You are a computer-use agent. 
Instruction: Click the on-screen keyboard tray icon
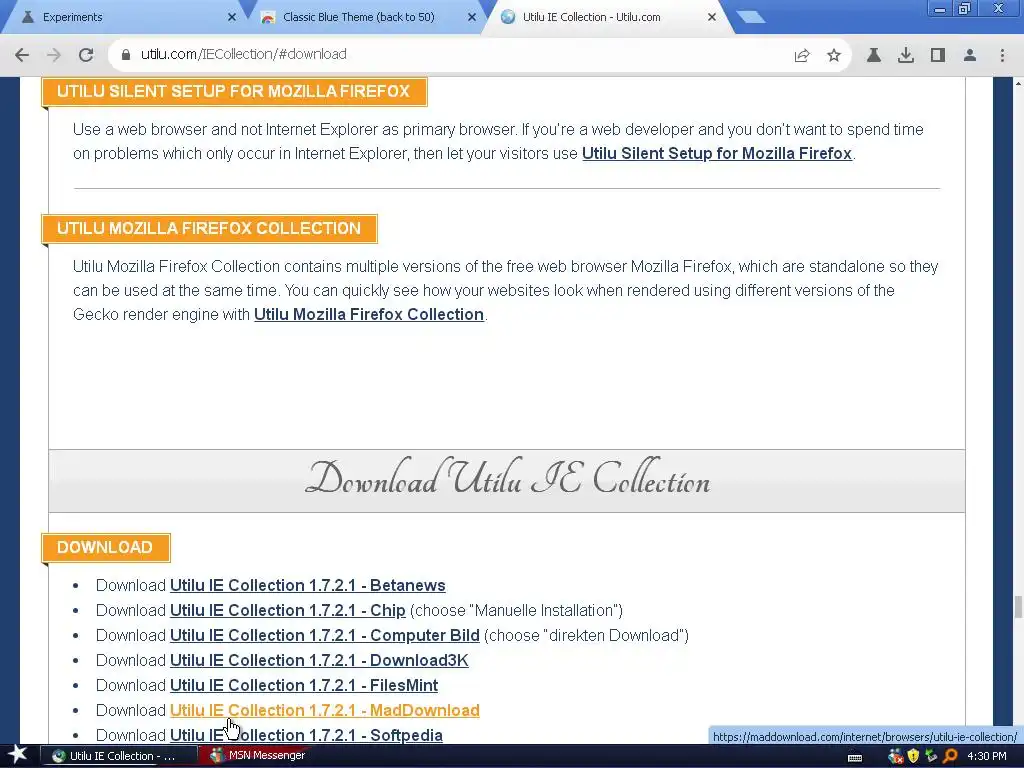click(854, 757)
